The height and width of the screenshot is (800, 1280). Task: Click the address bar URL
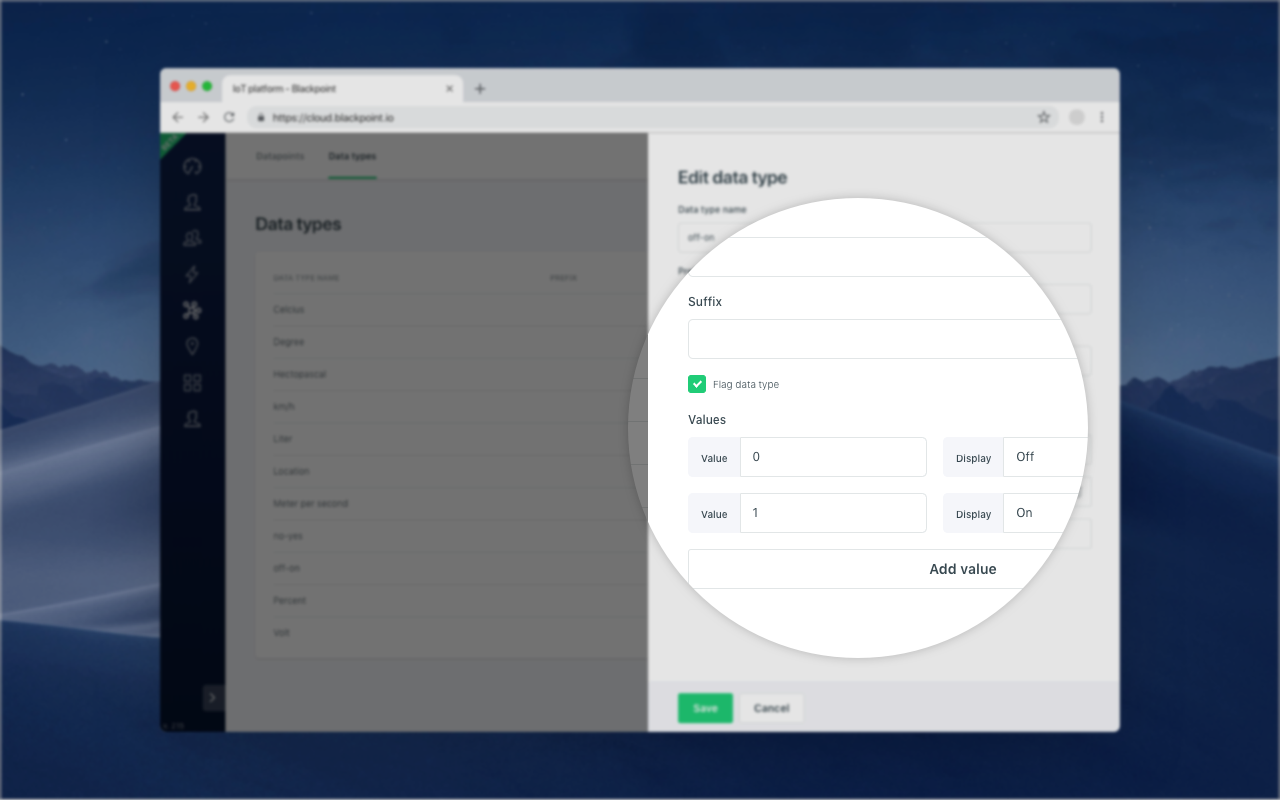point(333,117)
